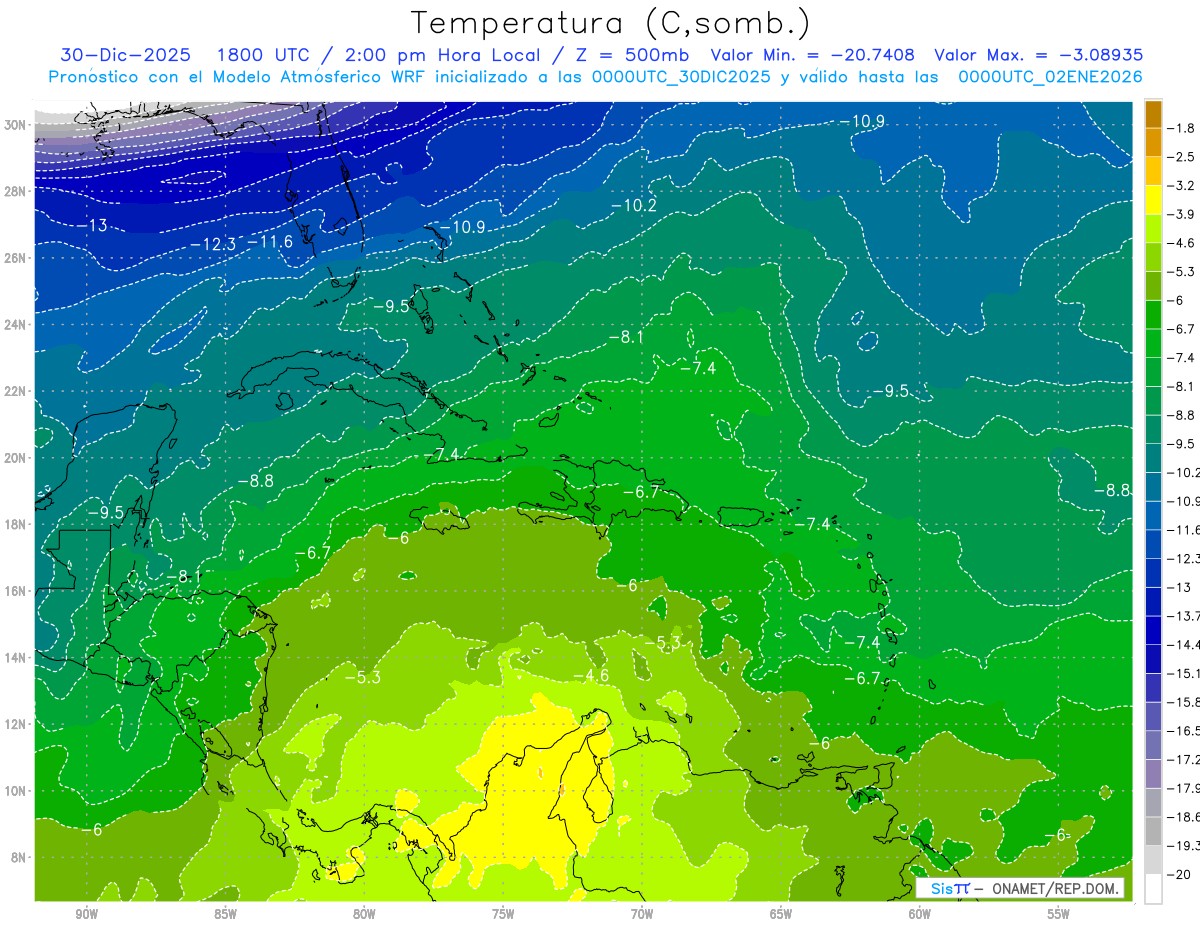The width and height of the screenshot is (1200, 927).
Task: Click the validity end time "0000UTC_02ENE2026"
Action: [x=1051, y=77]
